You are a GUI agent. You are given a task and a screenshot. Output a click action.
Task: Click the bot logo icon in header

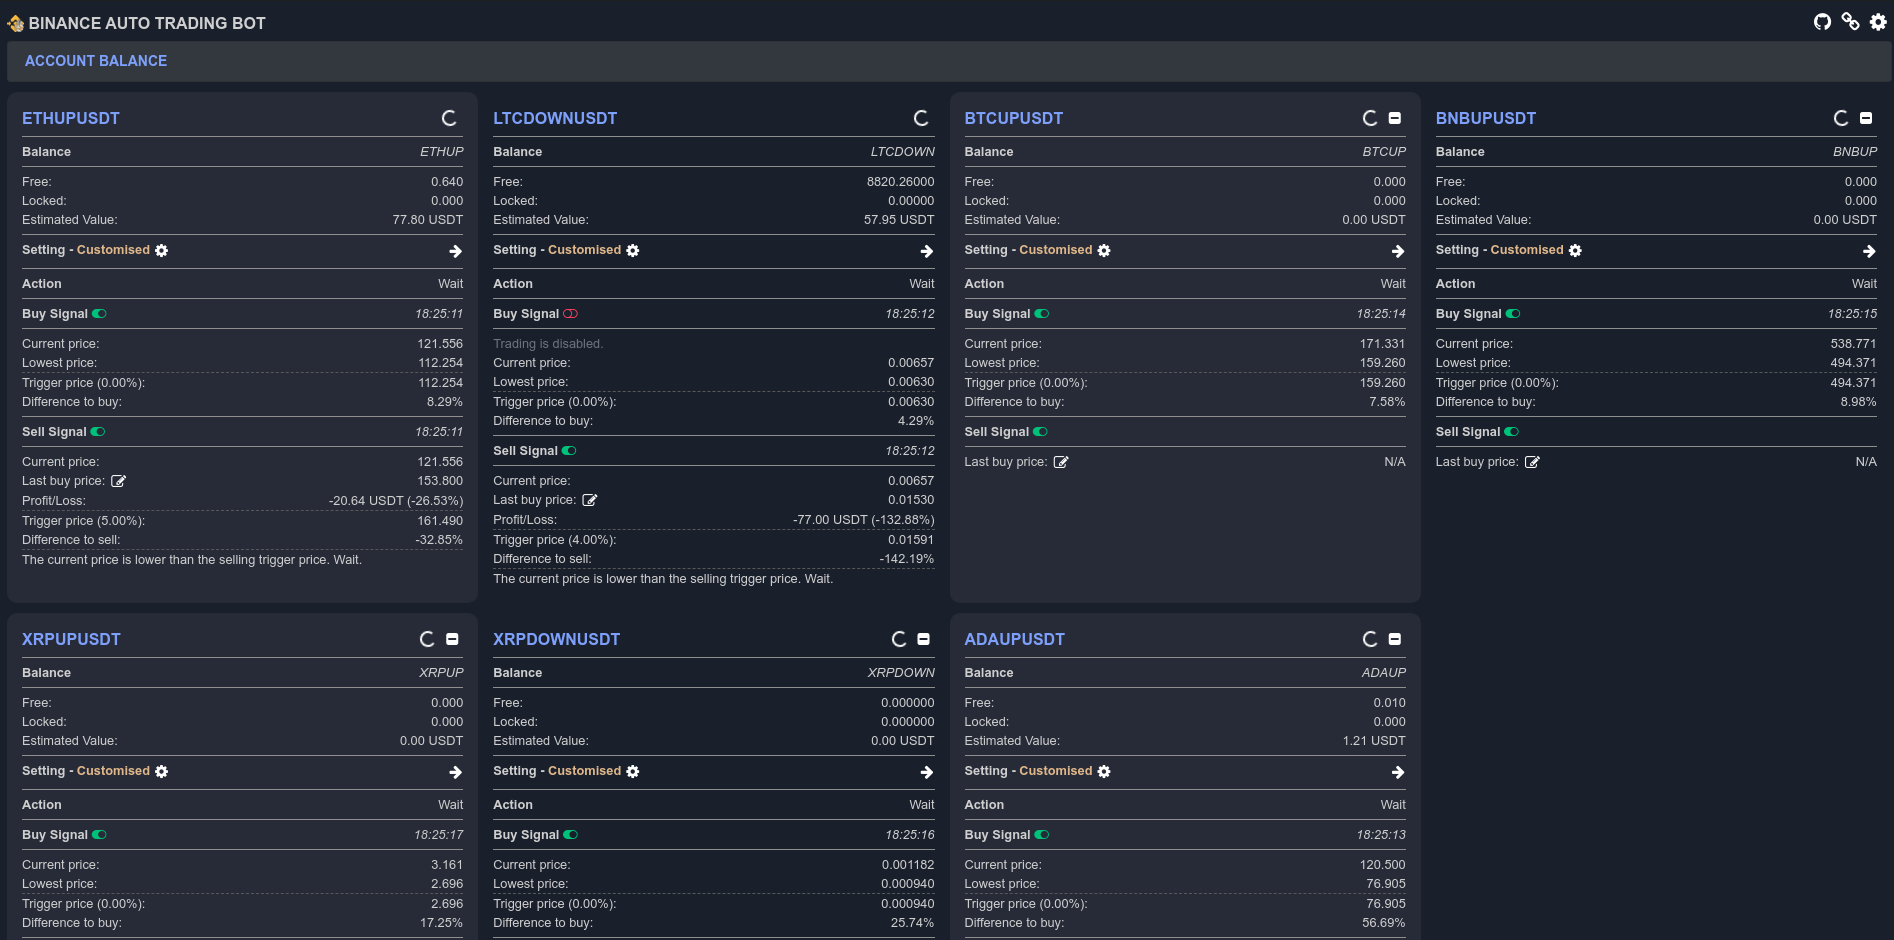click(x=15, y=22)
